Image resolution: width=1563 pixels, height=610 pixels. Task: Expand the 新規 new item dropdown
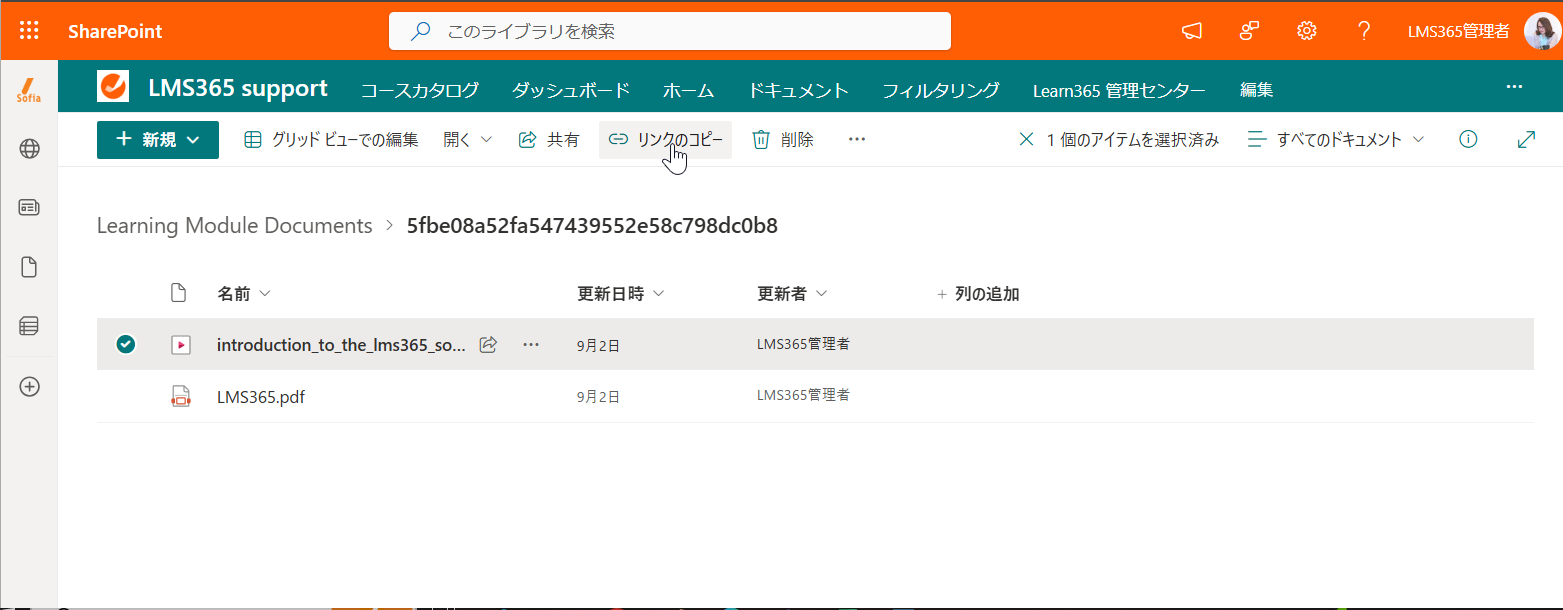158,140
